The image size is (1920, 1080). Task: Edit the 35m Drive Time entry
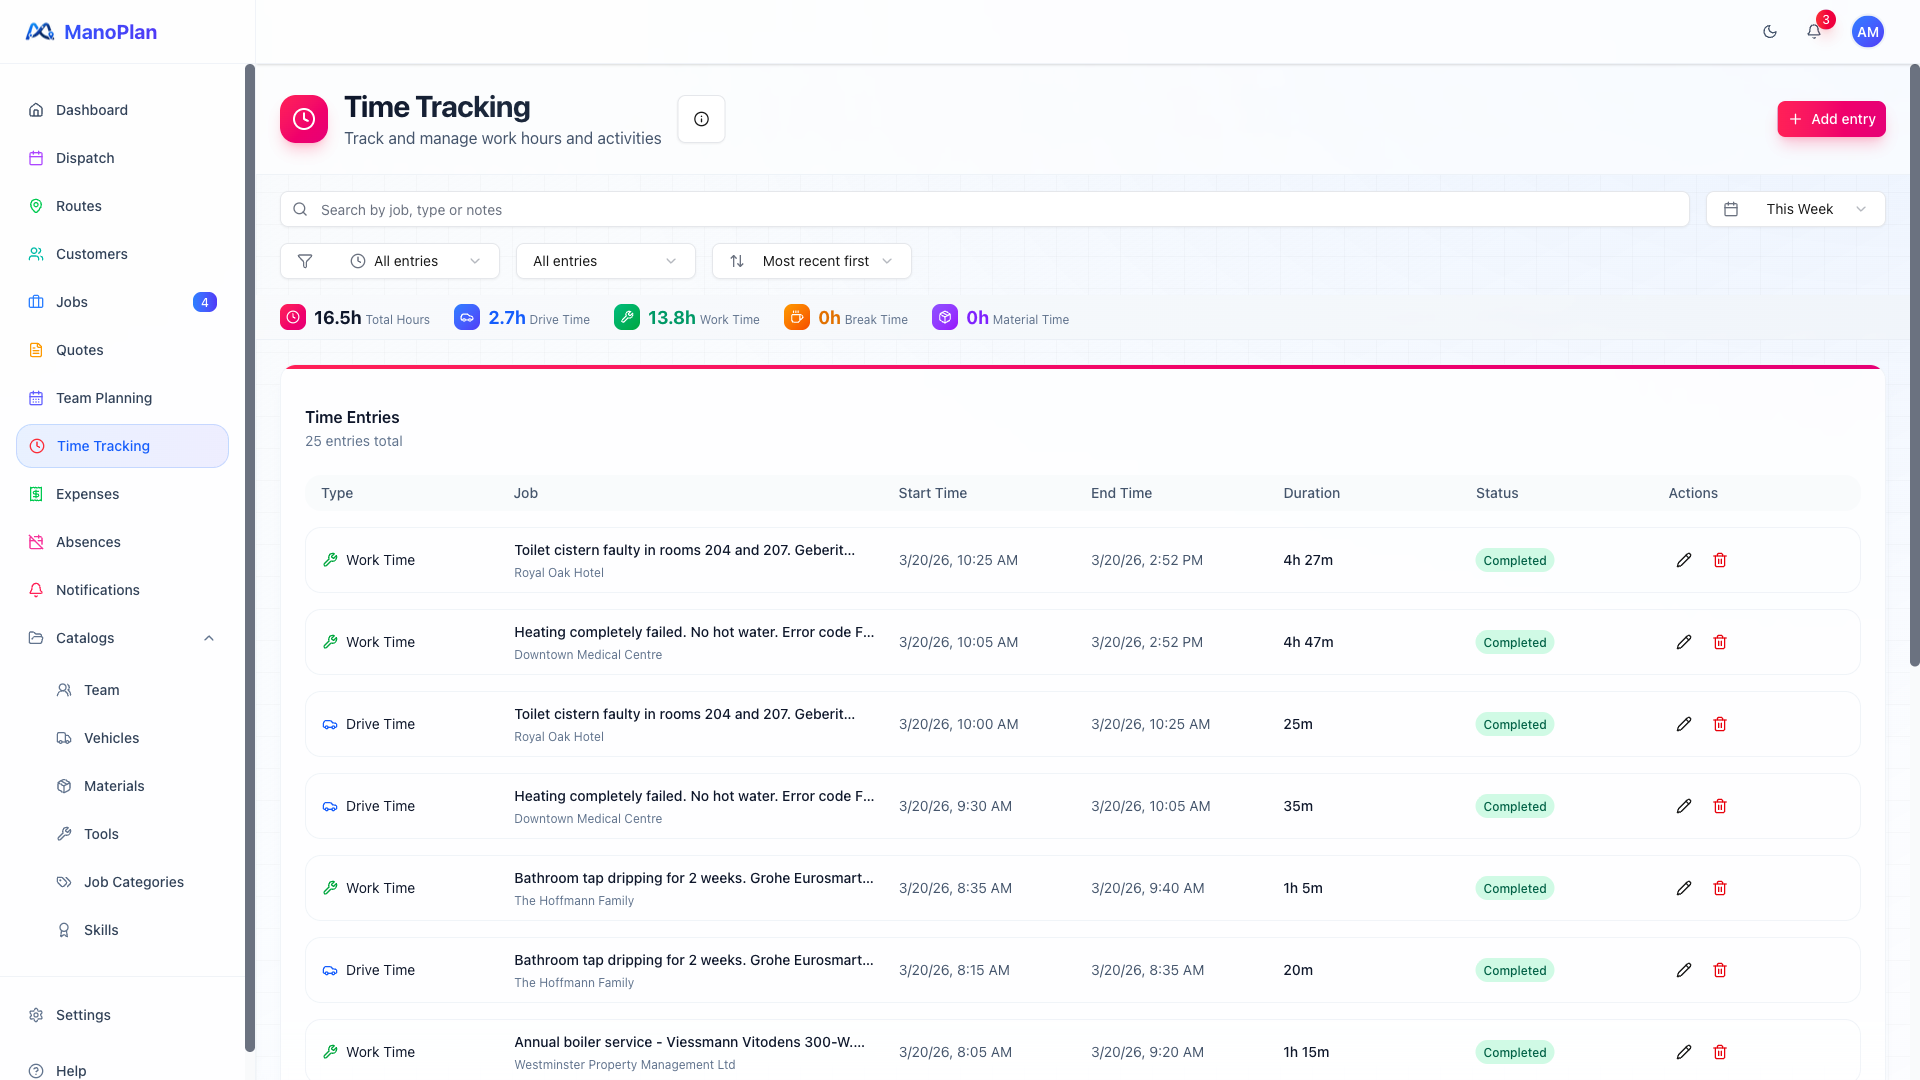tap(1684, 806)
